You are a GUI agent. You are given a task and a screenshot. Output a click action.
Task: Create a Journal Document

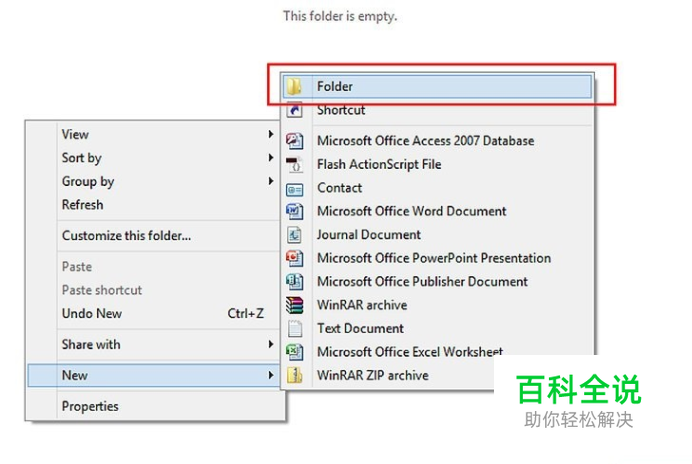[x=437, y=234]
